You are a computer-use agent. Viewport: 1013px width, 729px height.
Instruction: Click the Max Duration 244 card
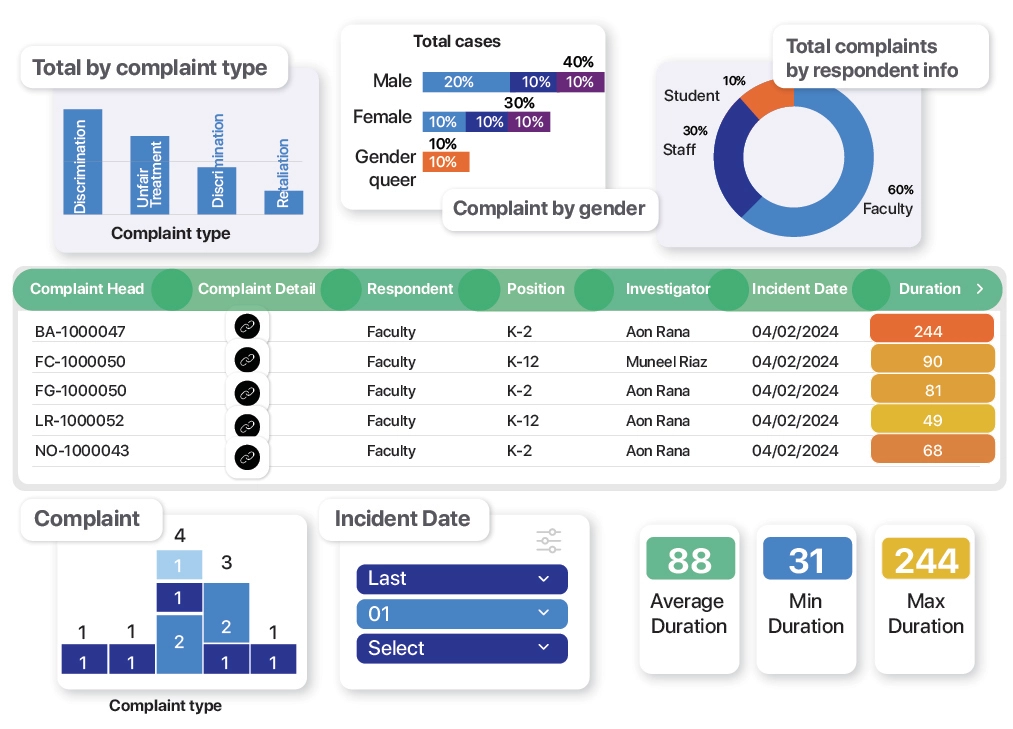point(925,598)
